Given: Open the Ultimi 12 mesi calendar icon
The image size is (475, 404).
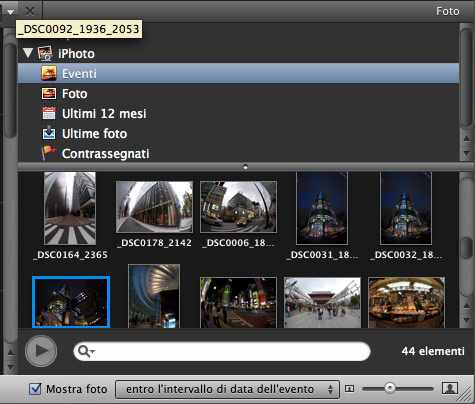Looking at the screenshot, I should 49,113.
